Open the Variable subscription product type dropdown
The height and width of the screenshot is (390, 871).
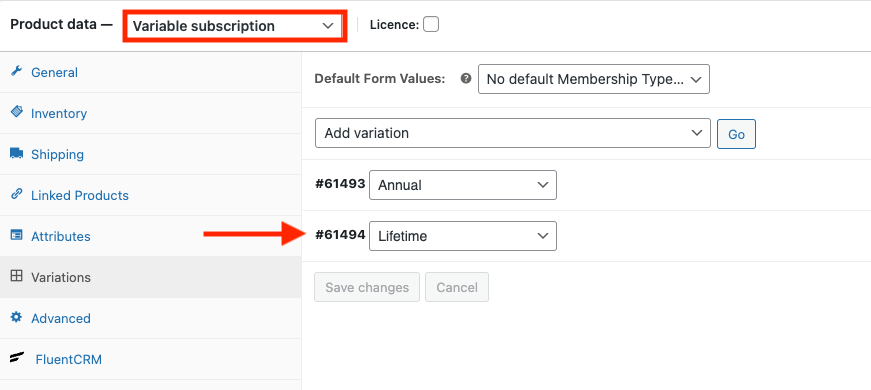(234, 26)
